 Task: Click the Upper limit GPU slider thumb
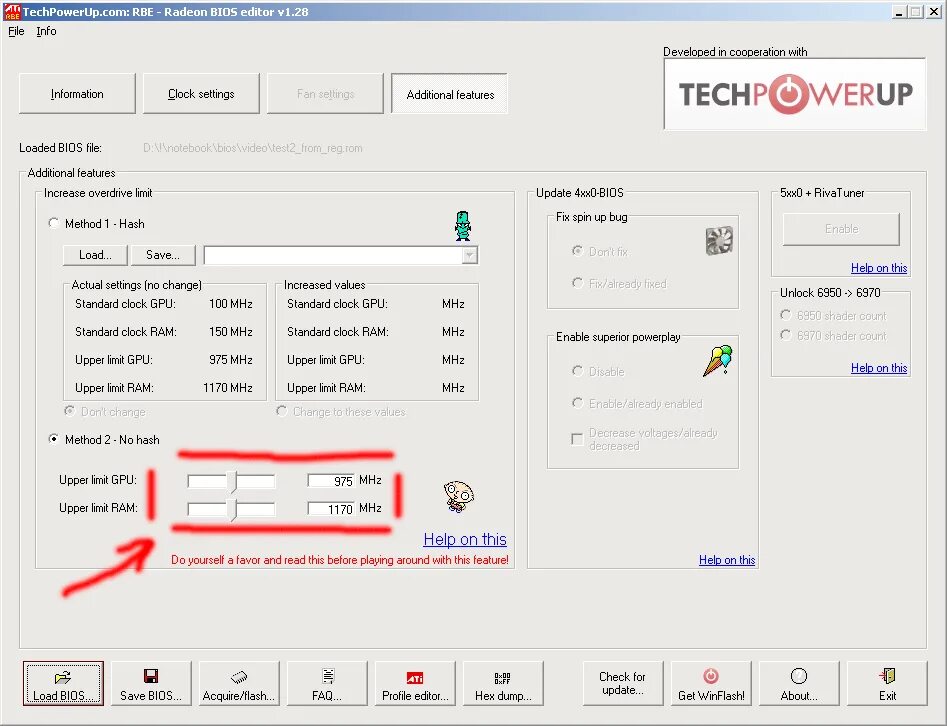pos(232,481)
